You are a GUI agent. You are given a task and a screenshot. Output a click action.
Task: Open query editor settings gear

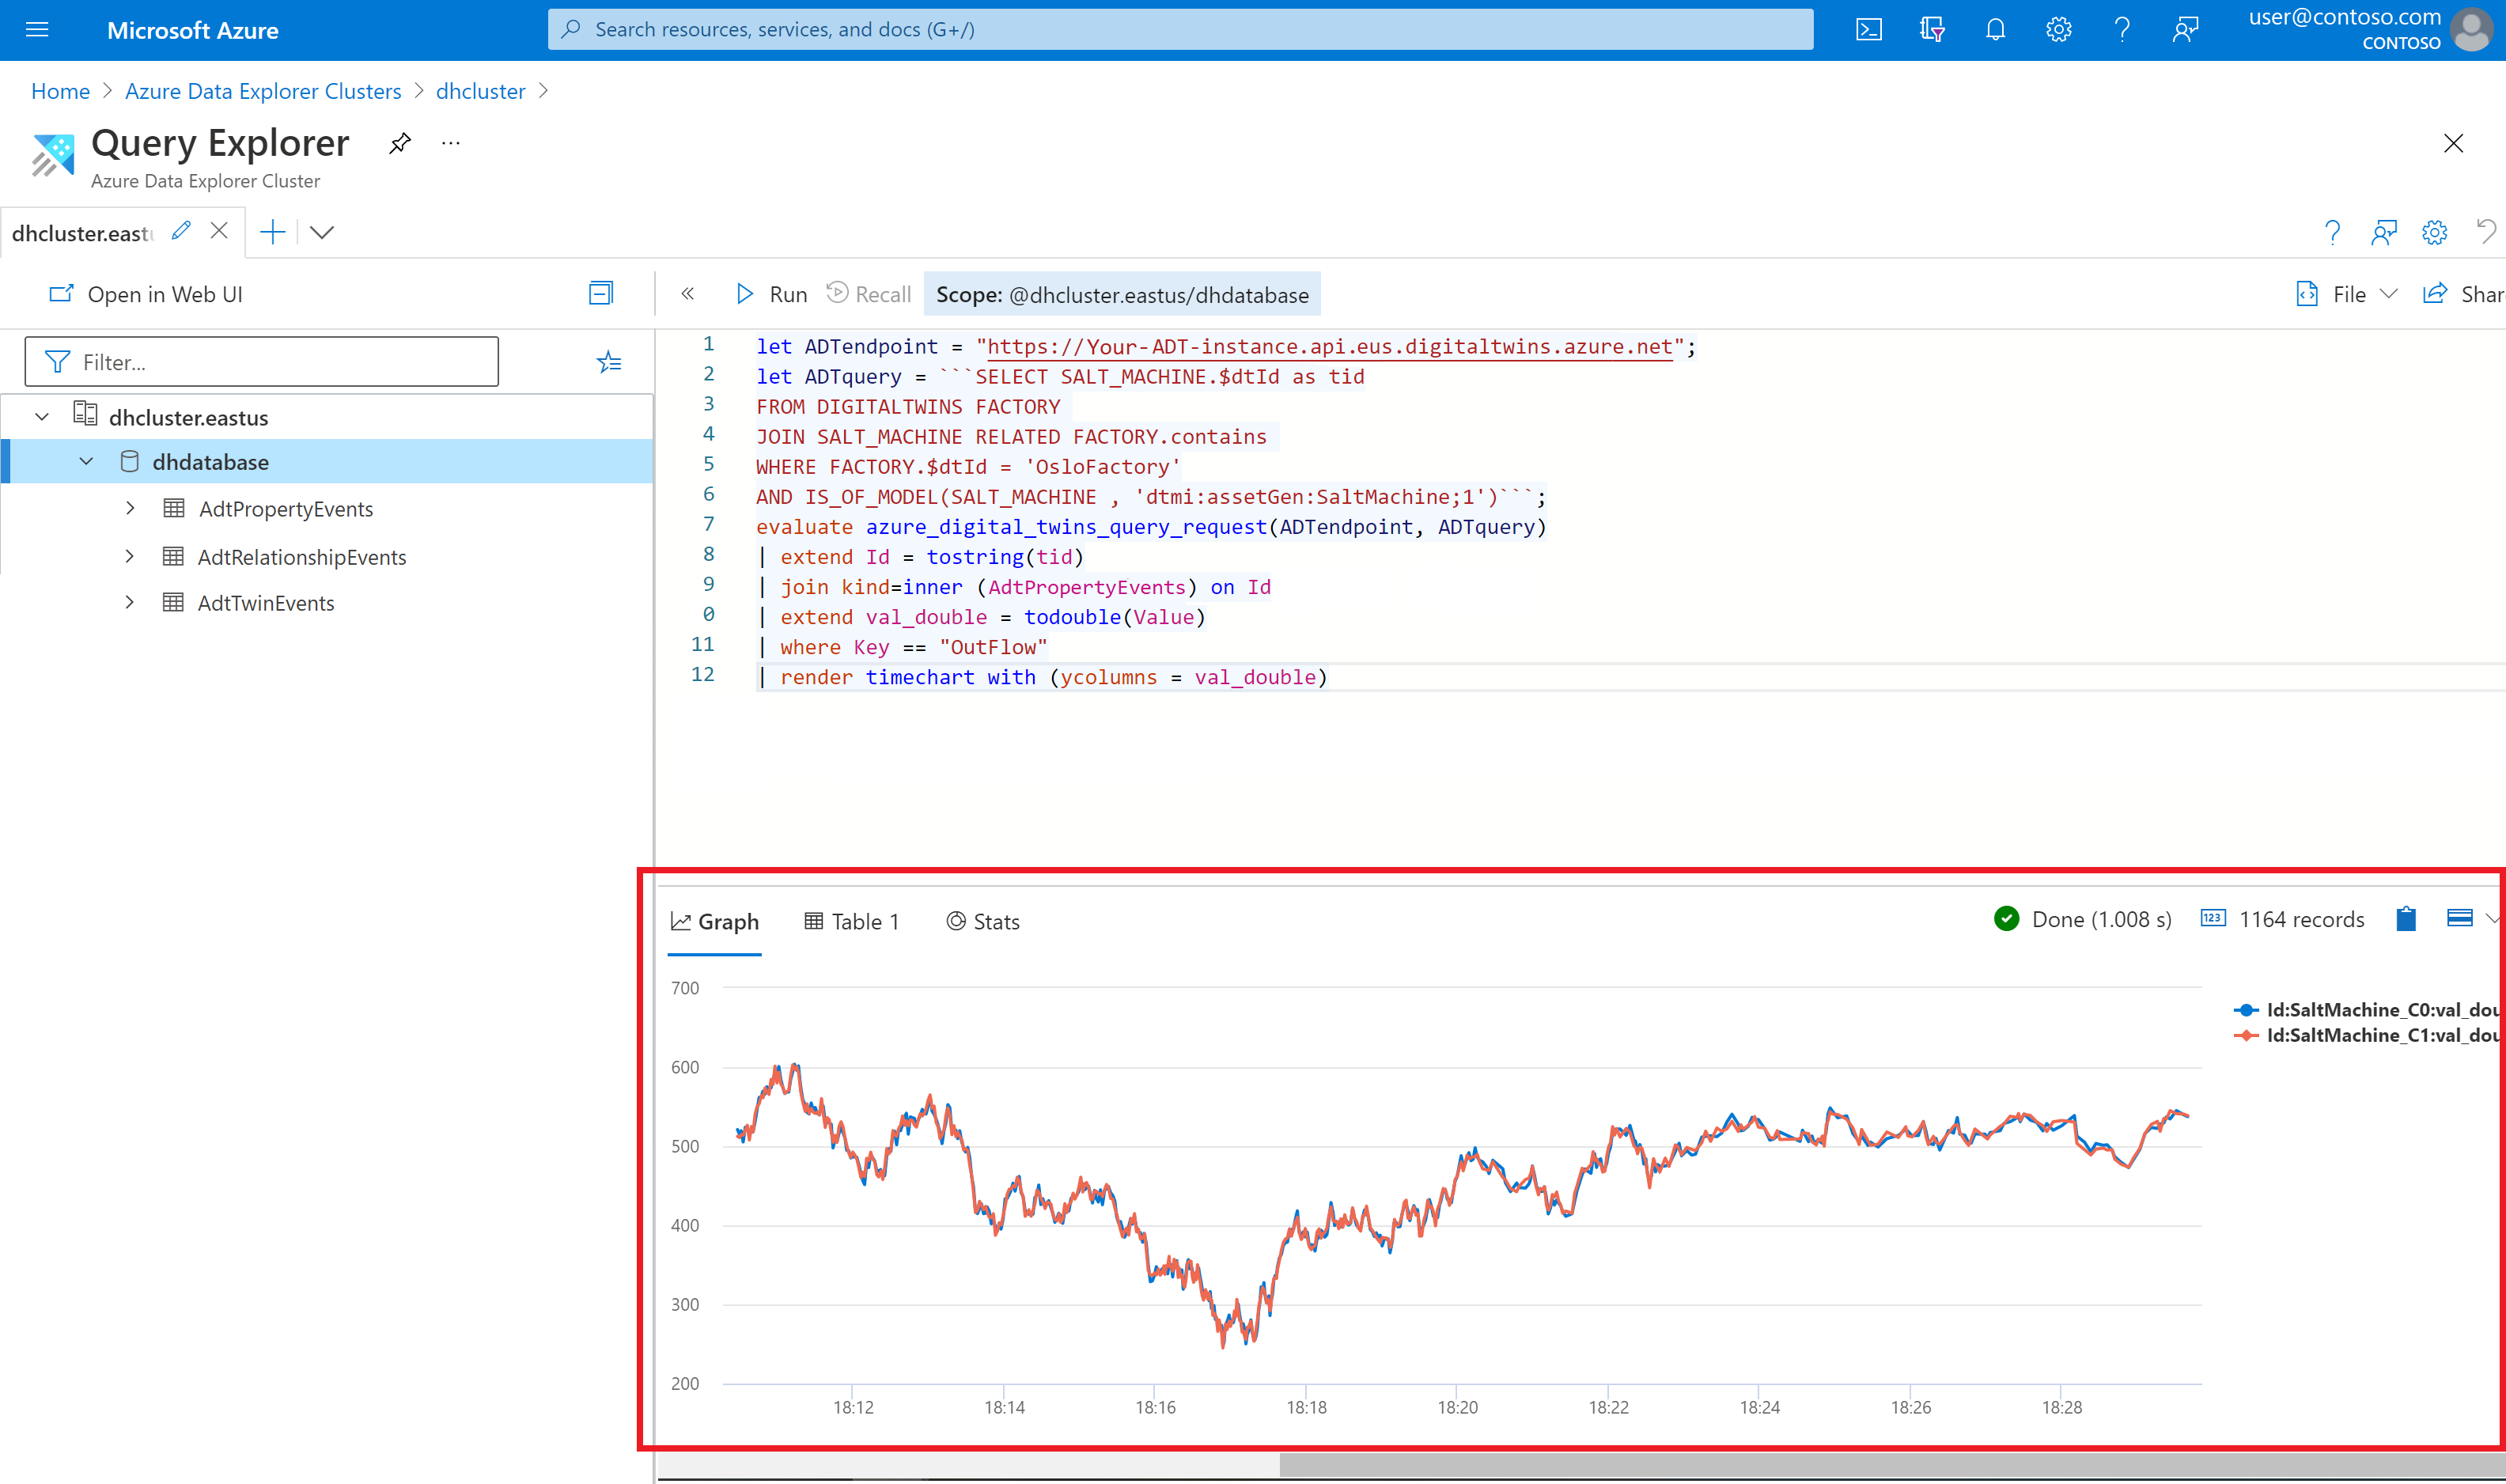pyautogui.click(x=2434, y=233)
